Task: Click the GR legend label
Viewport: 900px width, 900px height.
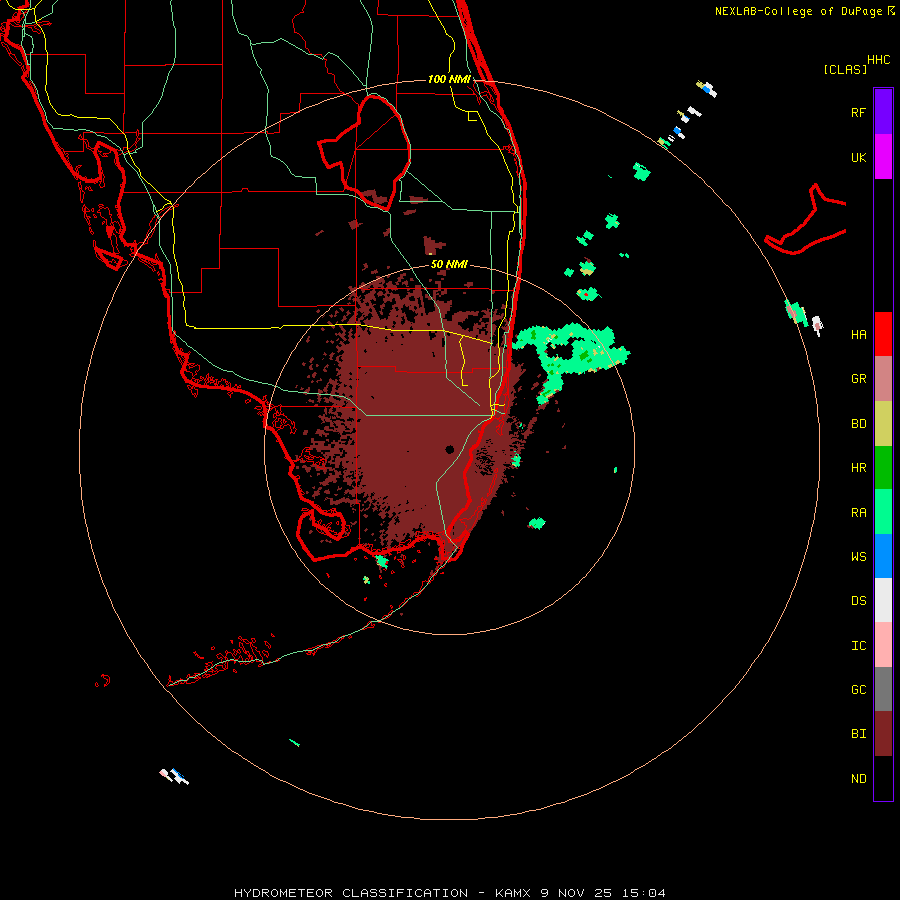Action: tap(858, 378)
